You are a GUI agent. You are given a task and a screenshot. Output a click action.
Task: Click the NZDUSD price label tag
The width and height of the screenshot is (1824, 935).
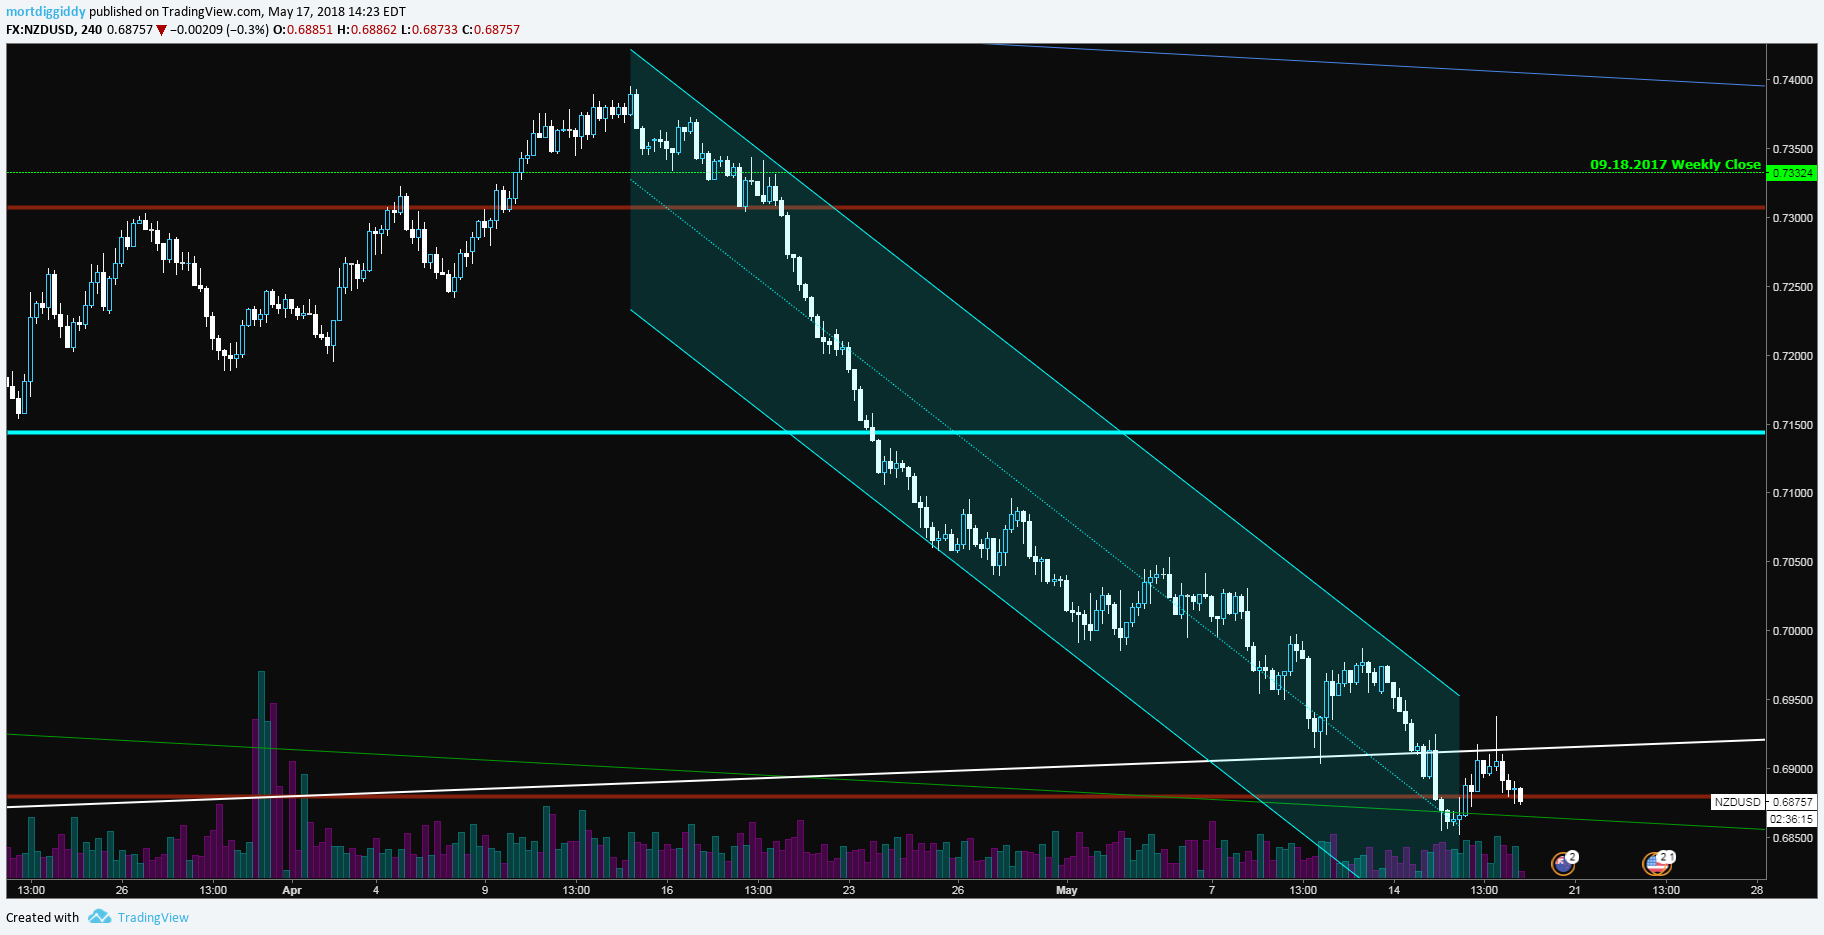pos(1737,802)
